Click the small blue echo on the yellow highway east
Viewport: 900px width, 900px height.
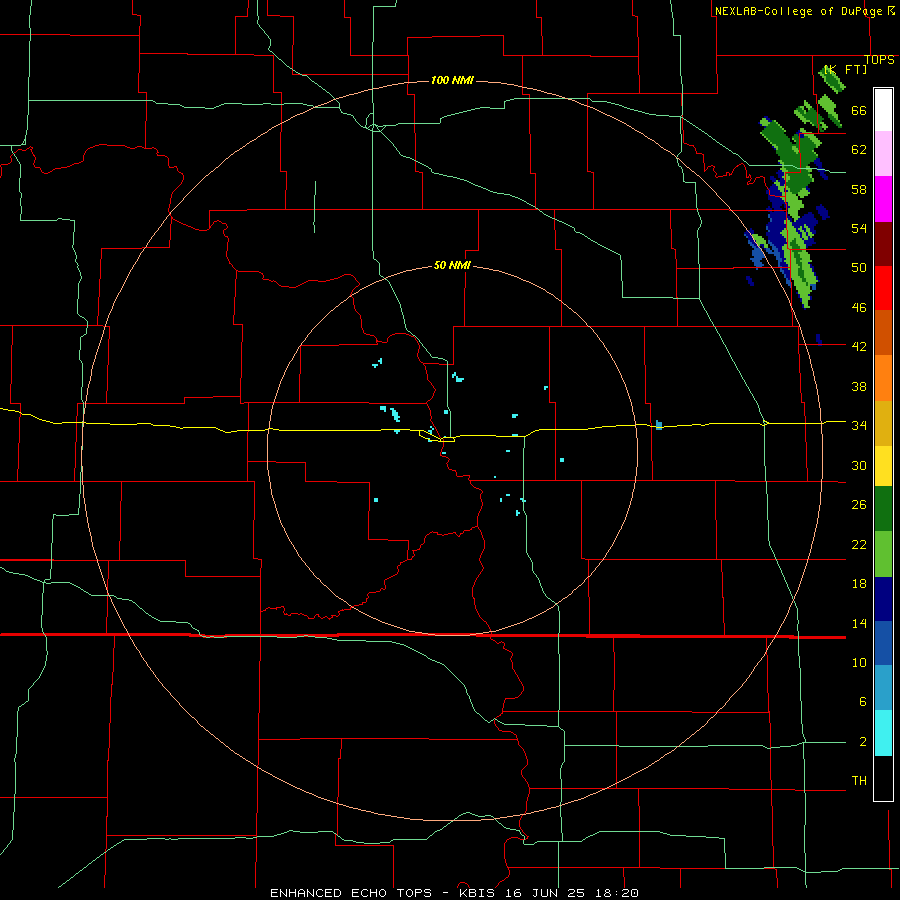pos(659,425)
